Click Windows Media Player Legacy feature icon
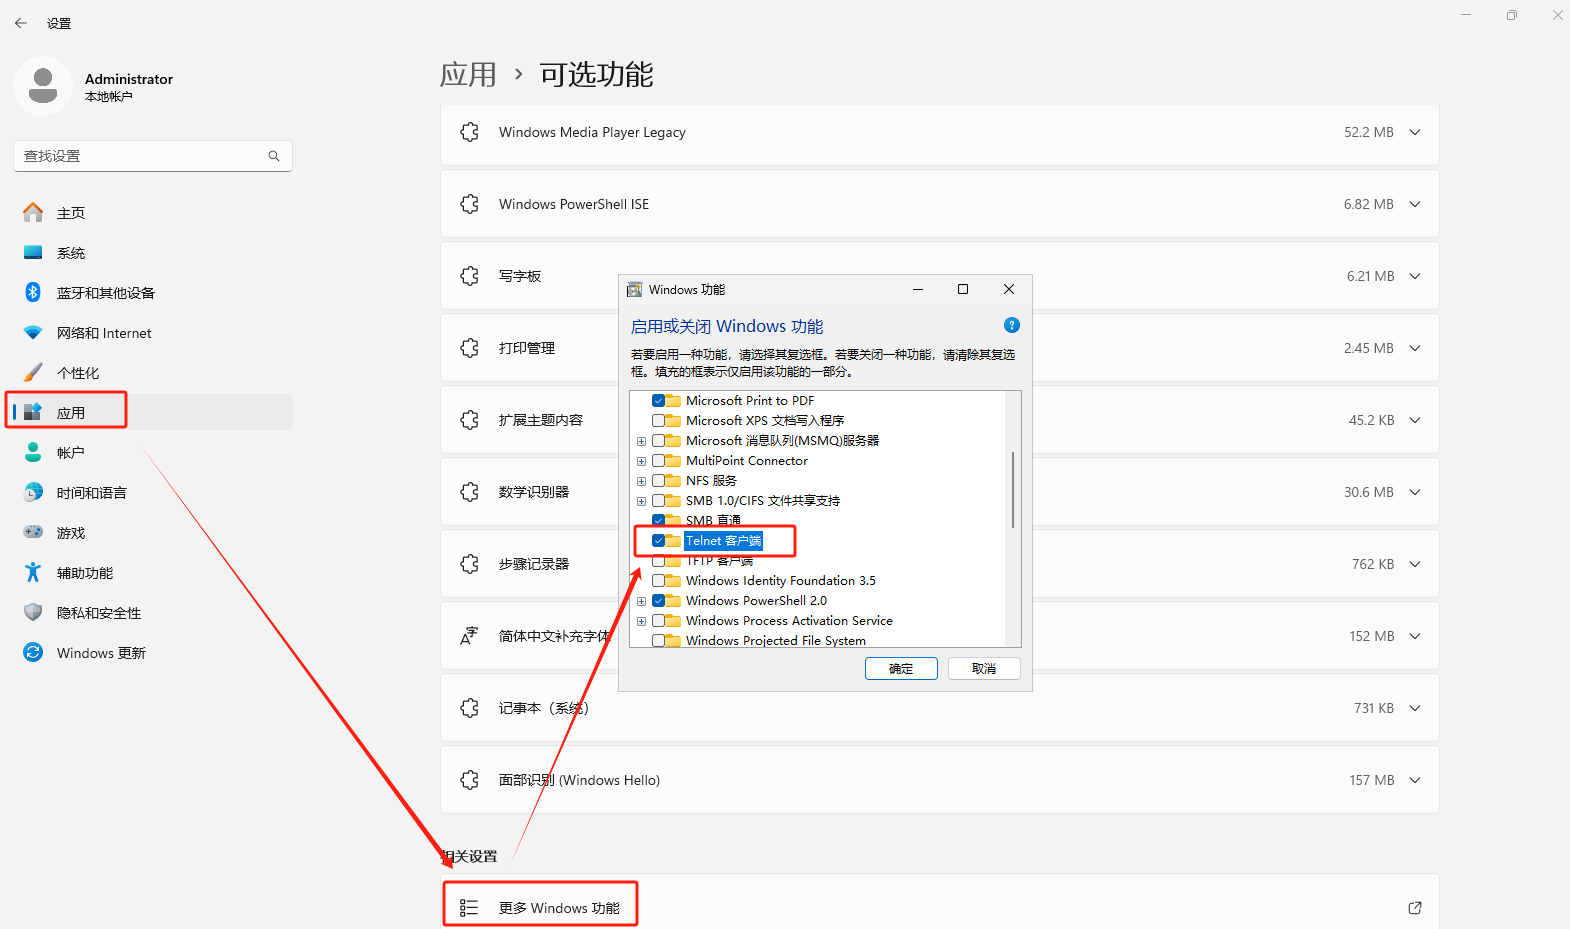1570x929 pixels. coord(469,132)
